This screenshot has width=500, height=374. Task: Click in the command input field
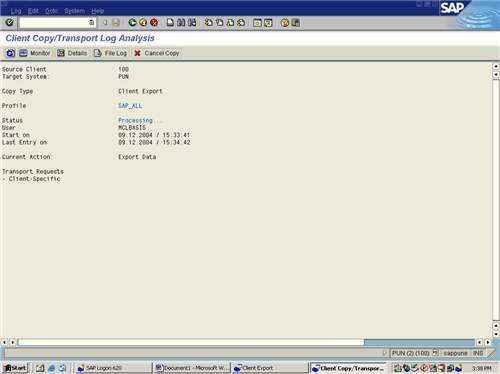click(x=54, y=22)
